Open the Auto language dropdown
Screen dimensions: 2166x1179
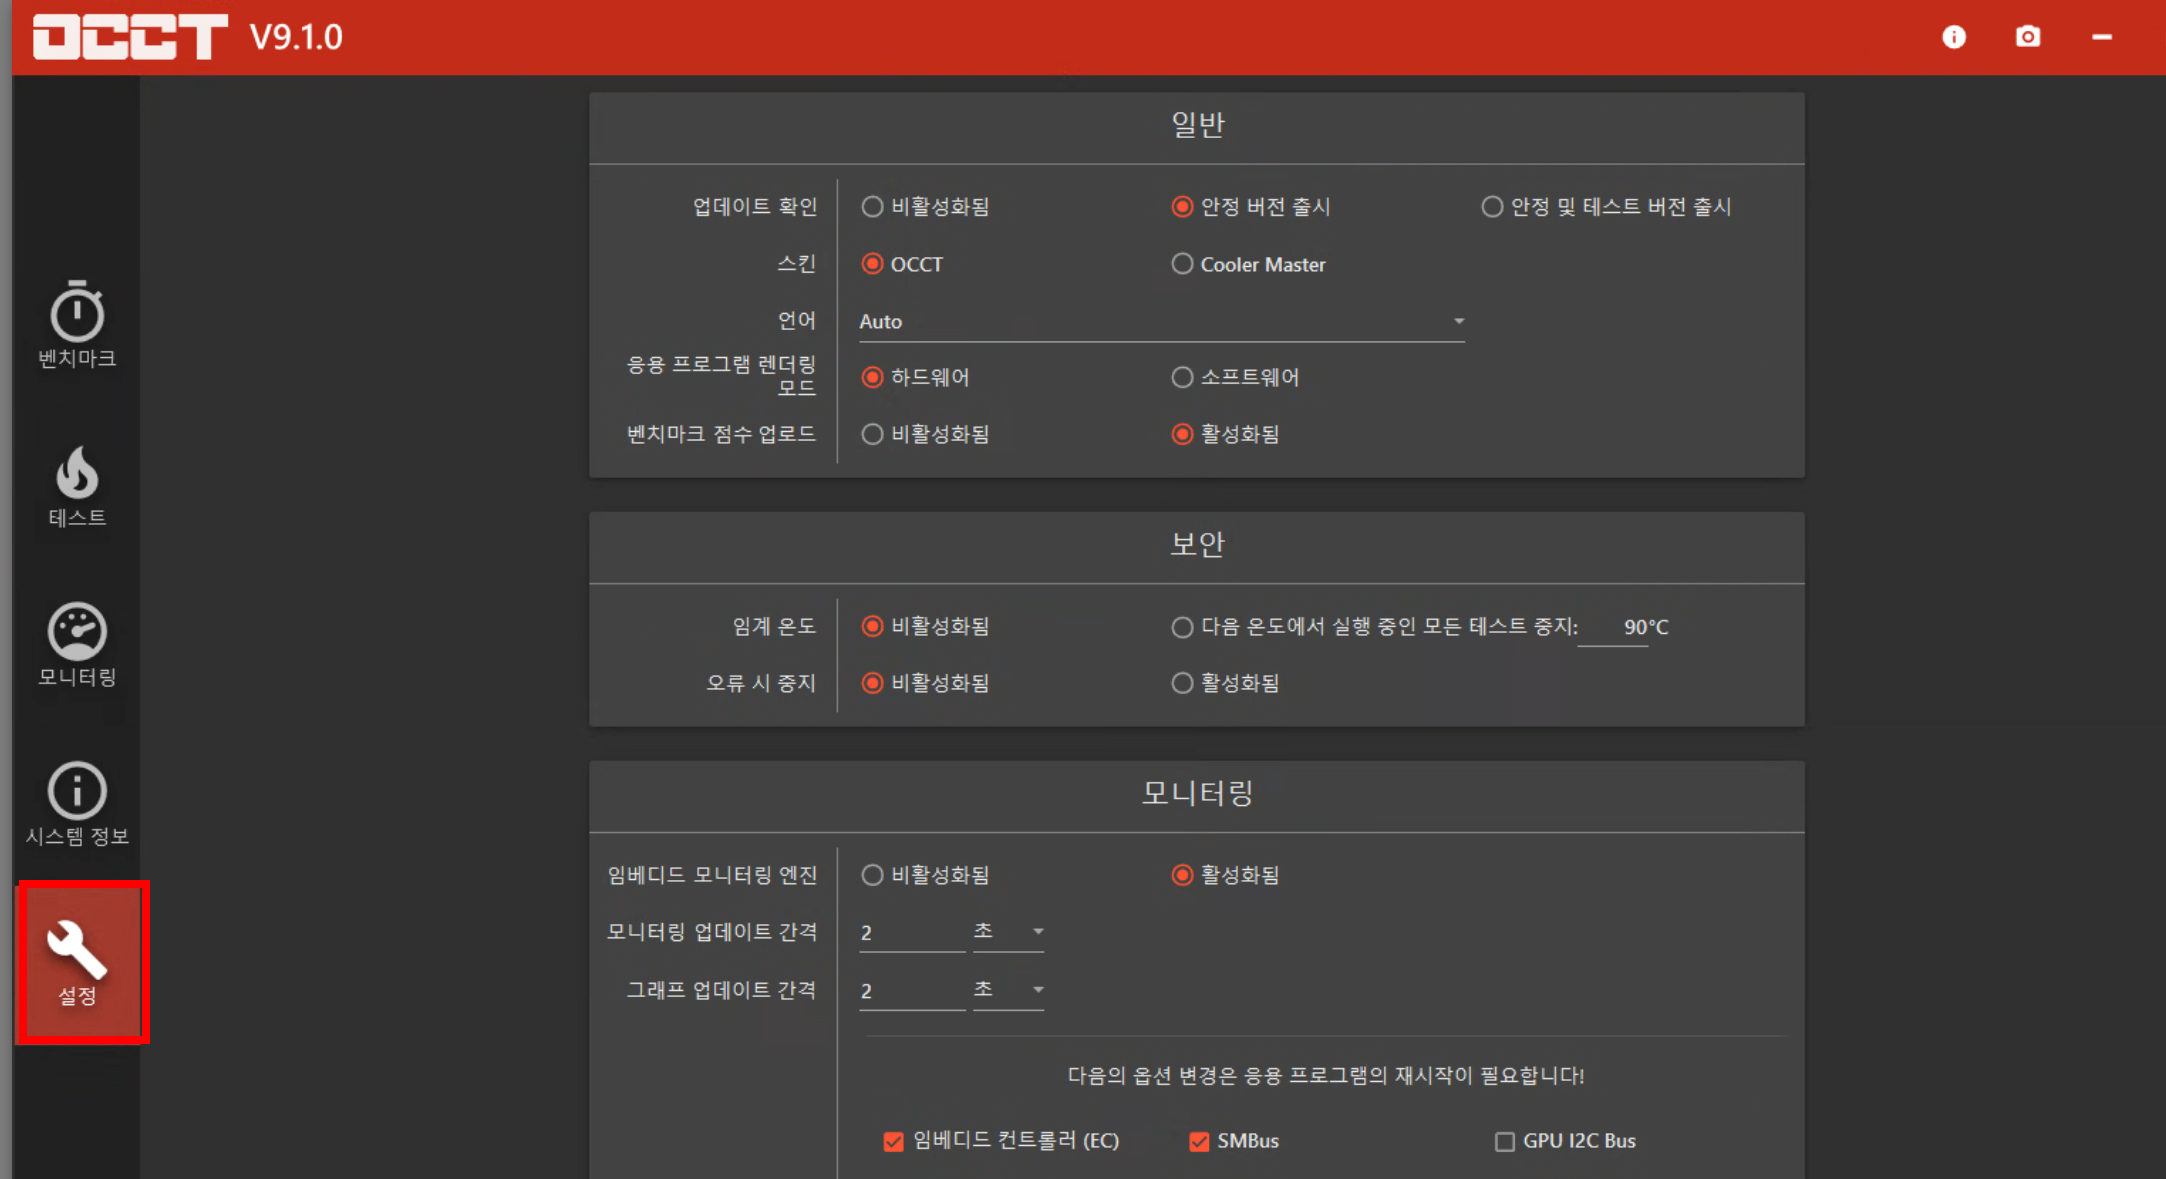1160,321
